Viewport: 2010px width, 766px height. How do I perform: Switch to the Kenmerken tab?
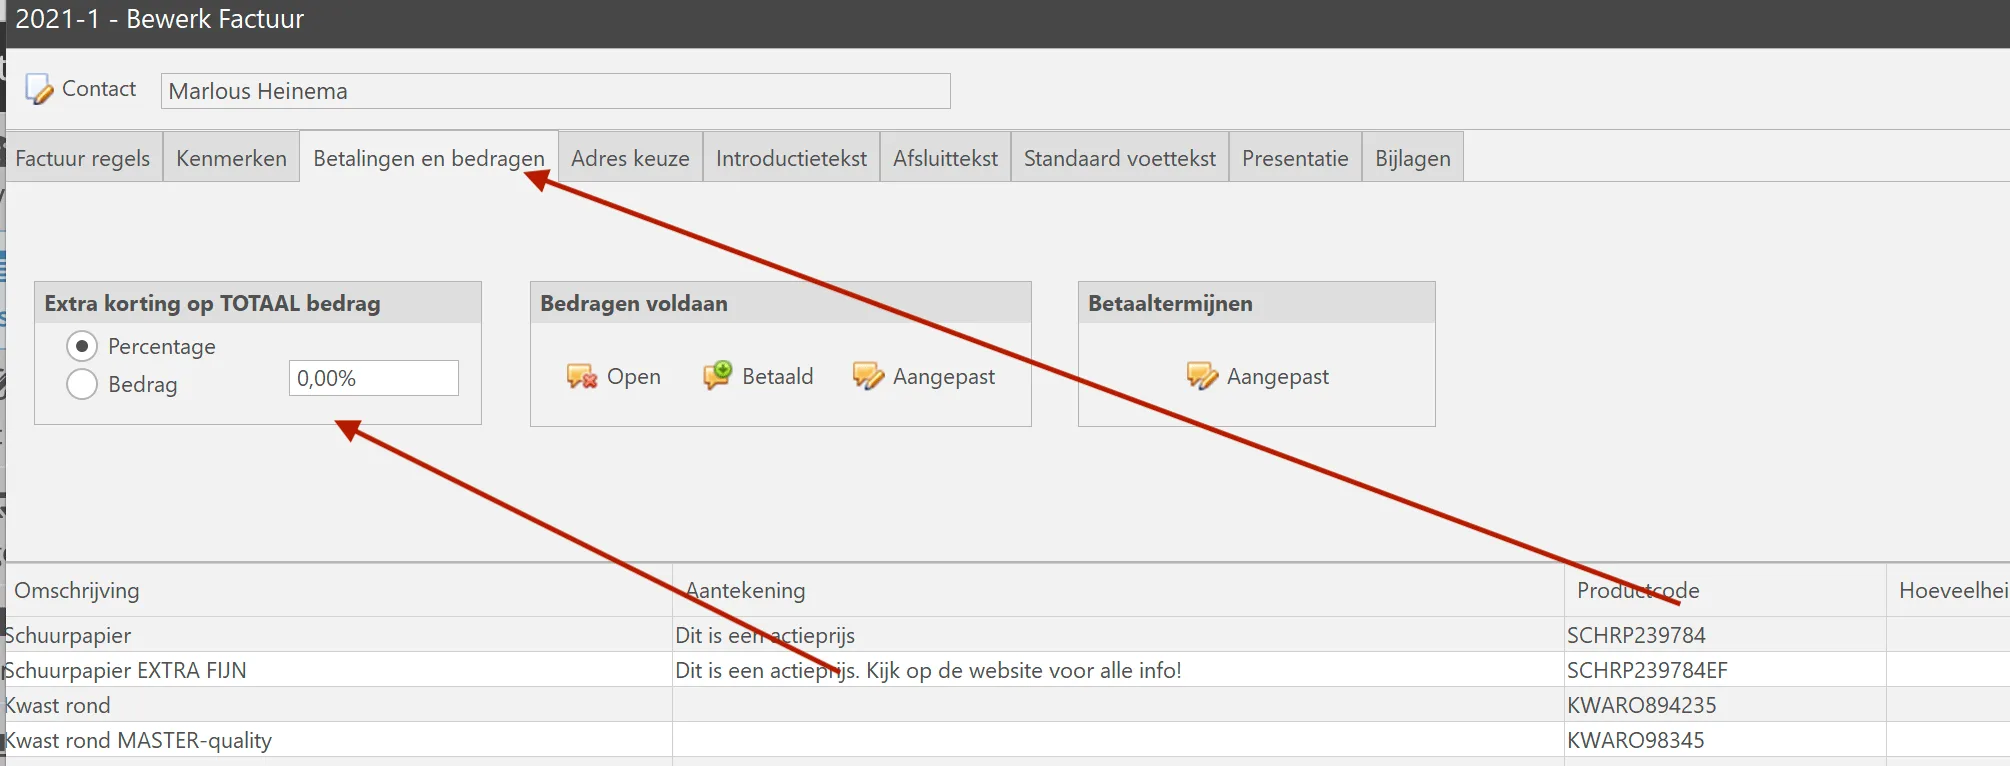[231, 158]
